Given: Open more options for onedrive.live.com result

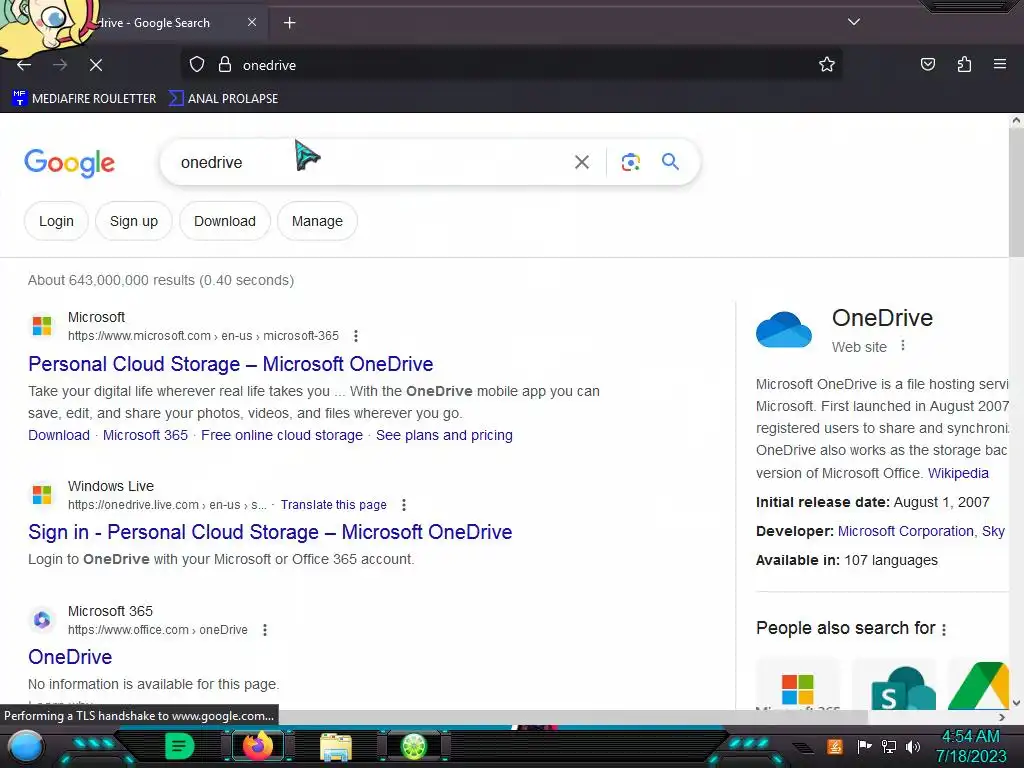Looking at the screenshot, I should pyautogui.click(x=404, y=505).
